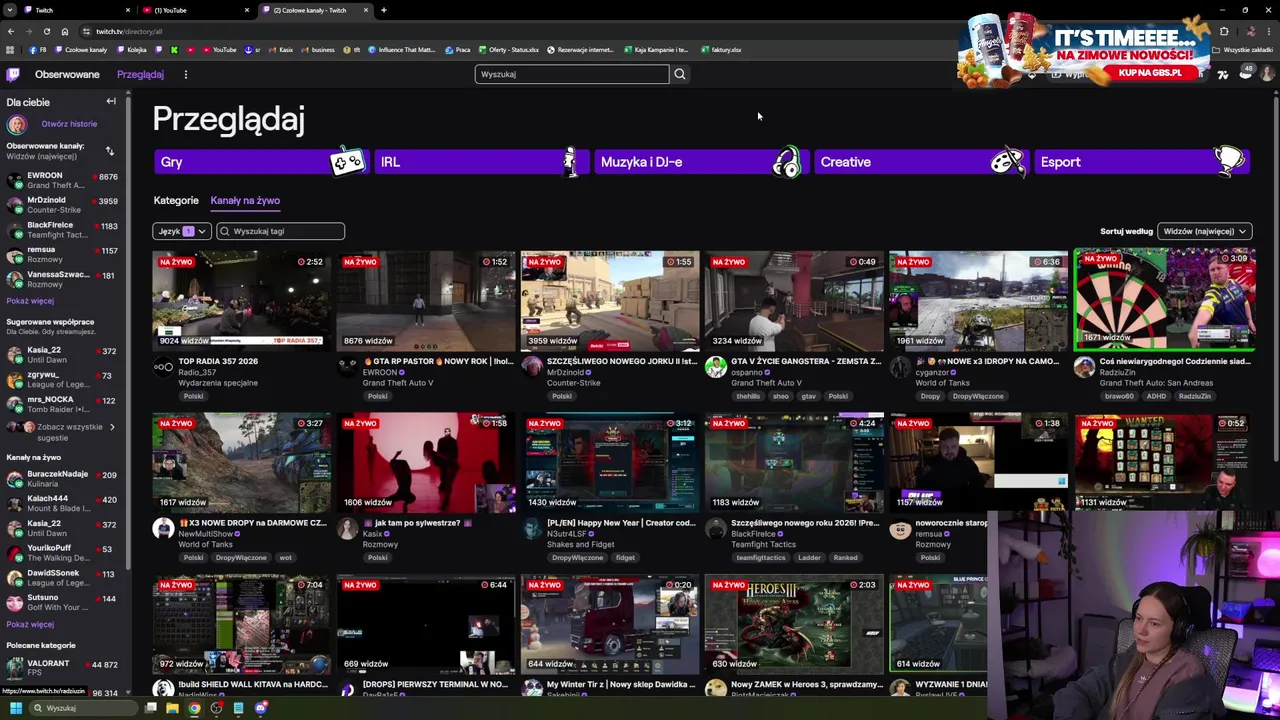The image size is (1280, 720).
Task: Click VanessaSzwac channel in sidebar
Action: click(x=63, y=279)
